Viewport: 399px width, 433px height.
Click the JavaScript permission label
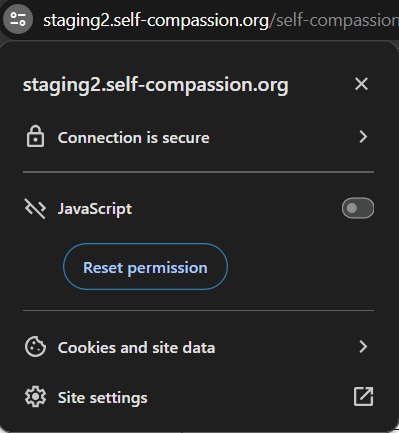pos(95,209)
